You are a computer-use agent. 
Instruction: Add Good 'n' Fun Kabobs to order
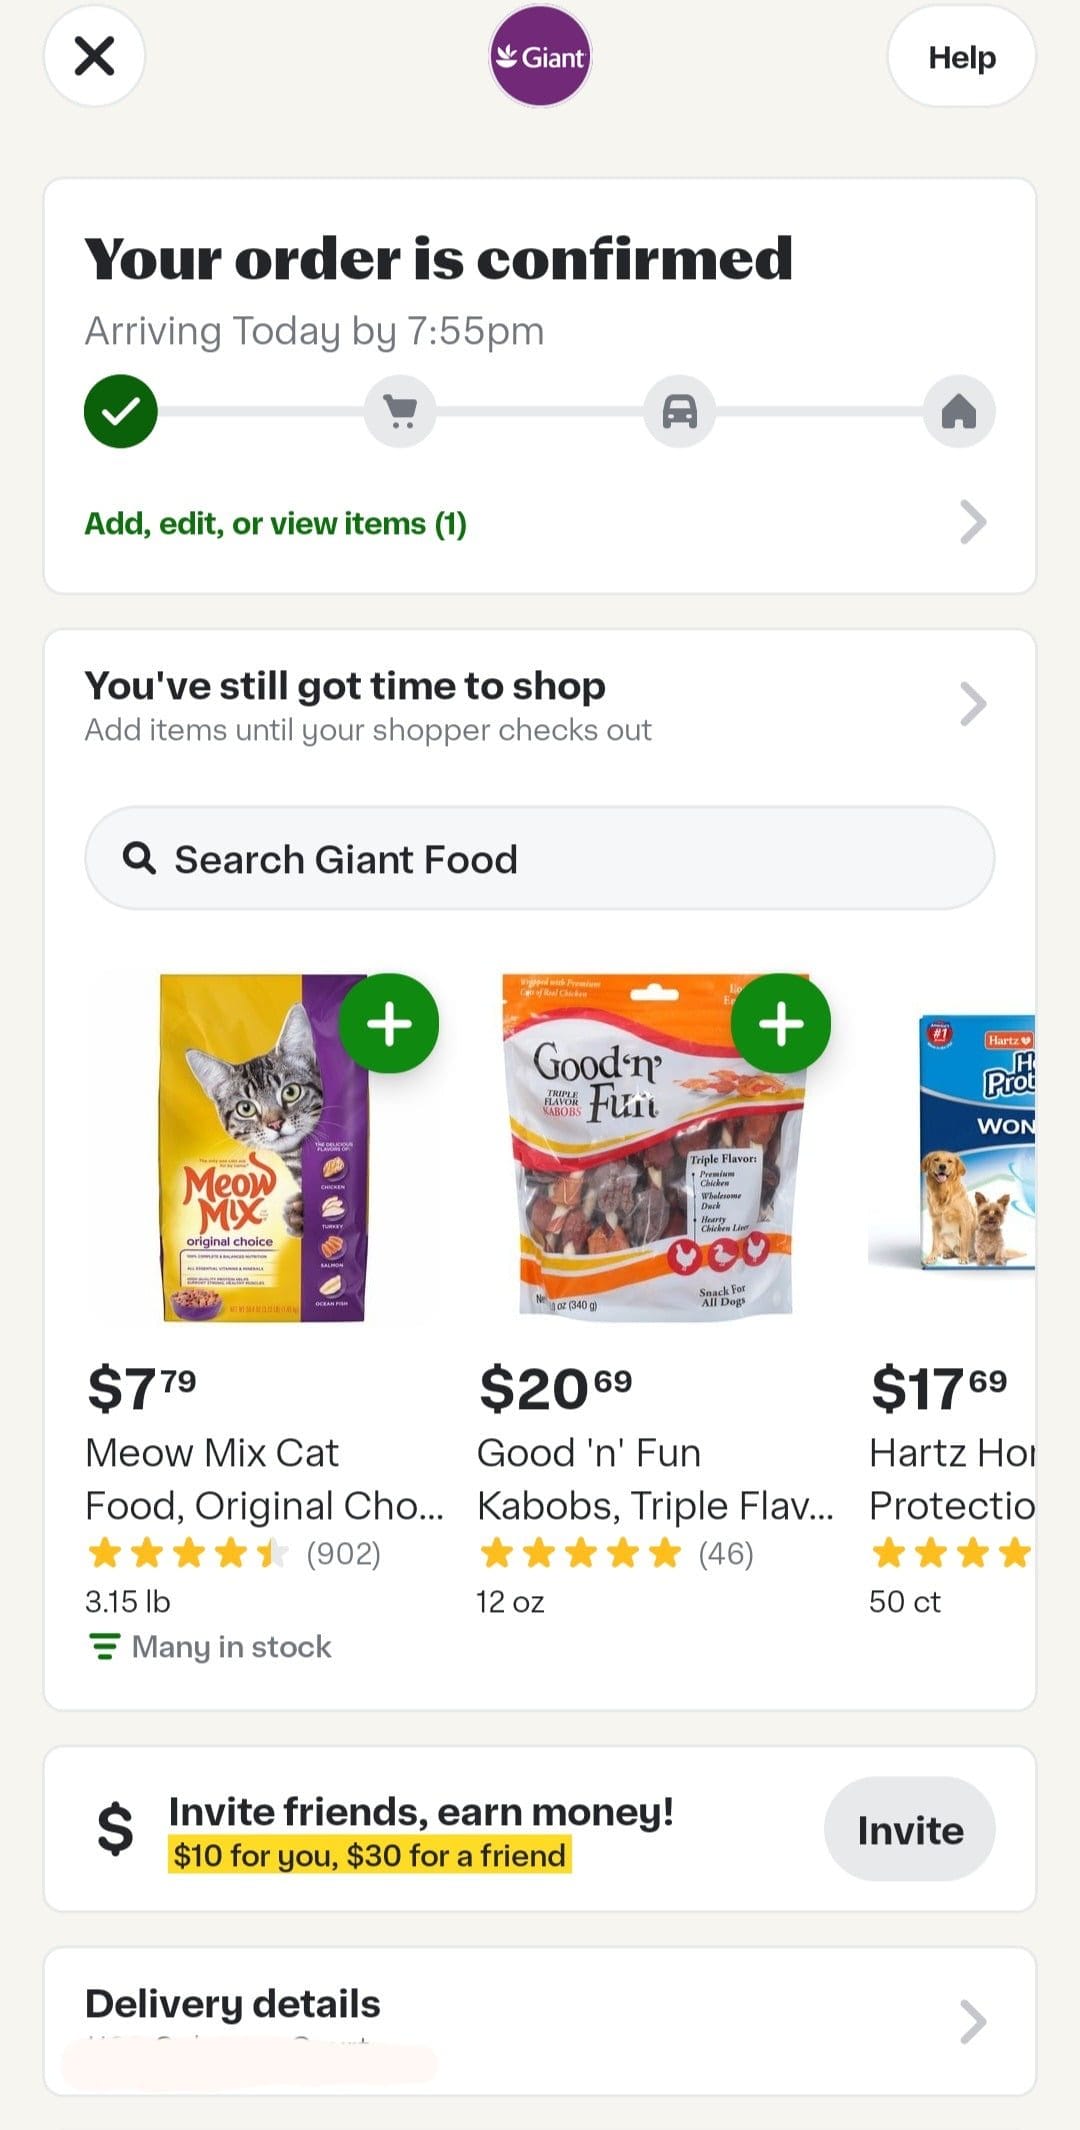tap(781, 1023)
